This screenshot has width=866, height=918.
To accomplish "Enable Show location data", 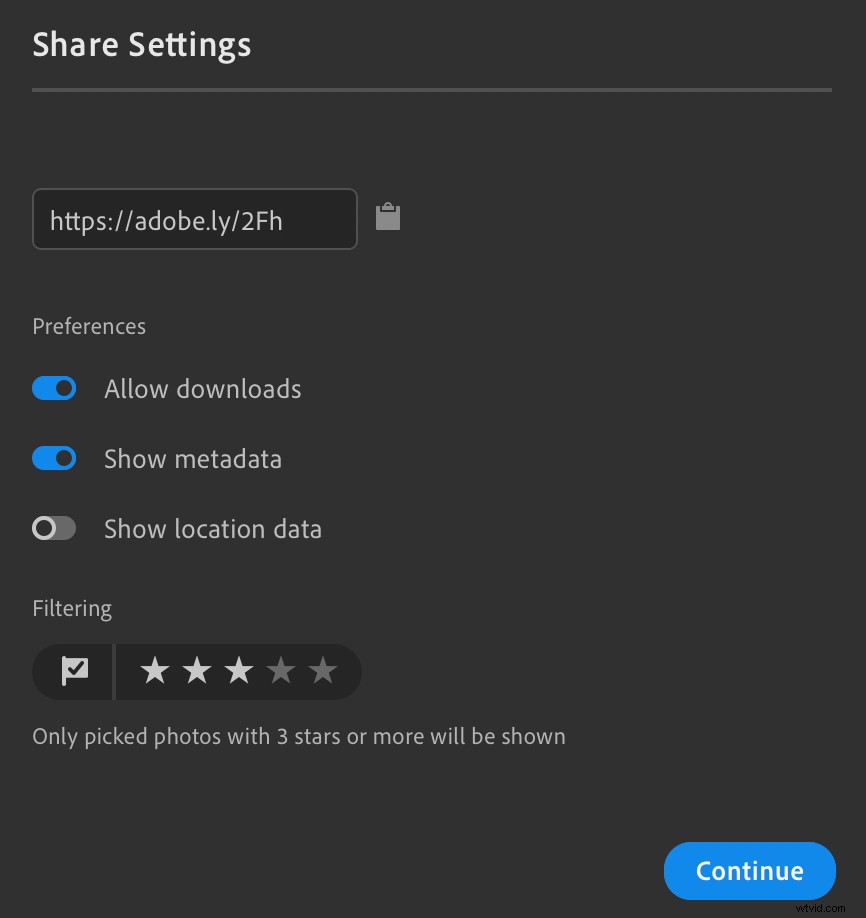I will point(54,528).
